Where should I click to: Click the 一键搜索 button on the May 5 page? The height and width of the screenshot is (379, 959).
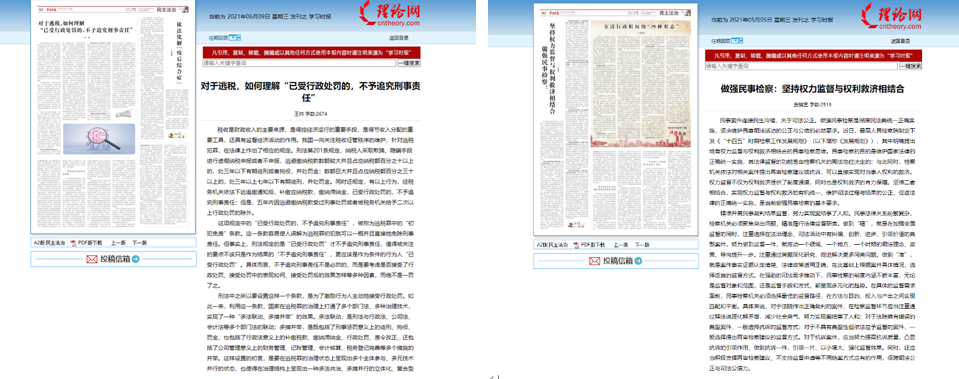pyautogui.click(x=910, y=66)
